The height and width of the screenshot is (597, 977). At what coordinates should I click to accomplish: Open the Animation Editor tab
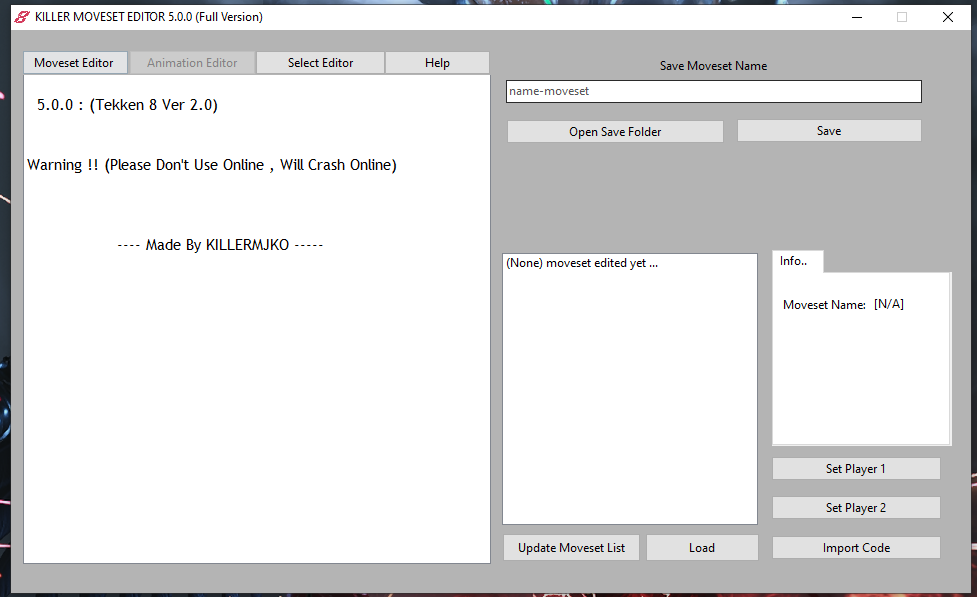coord(192,63)
